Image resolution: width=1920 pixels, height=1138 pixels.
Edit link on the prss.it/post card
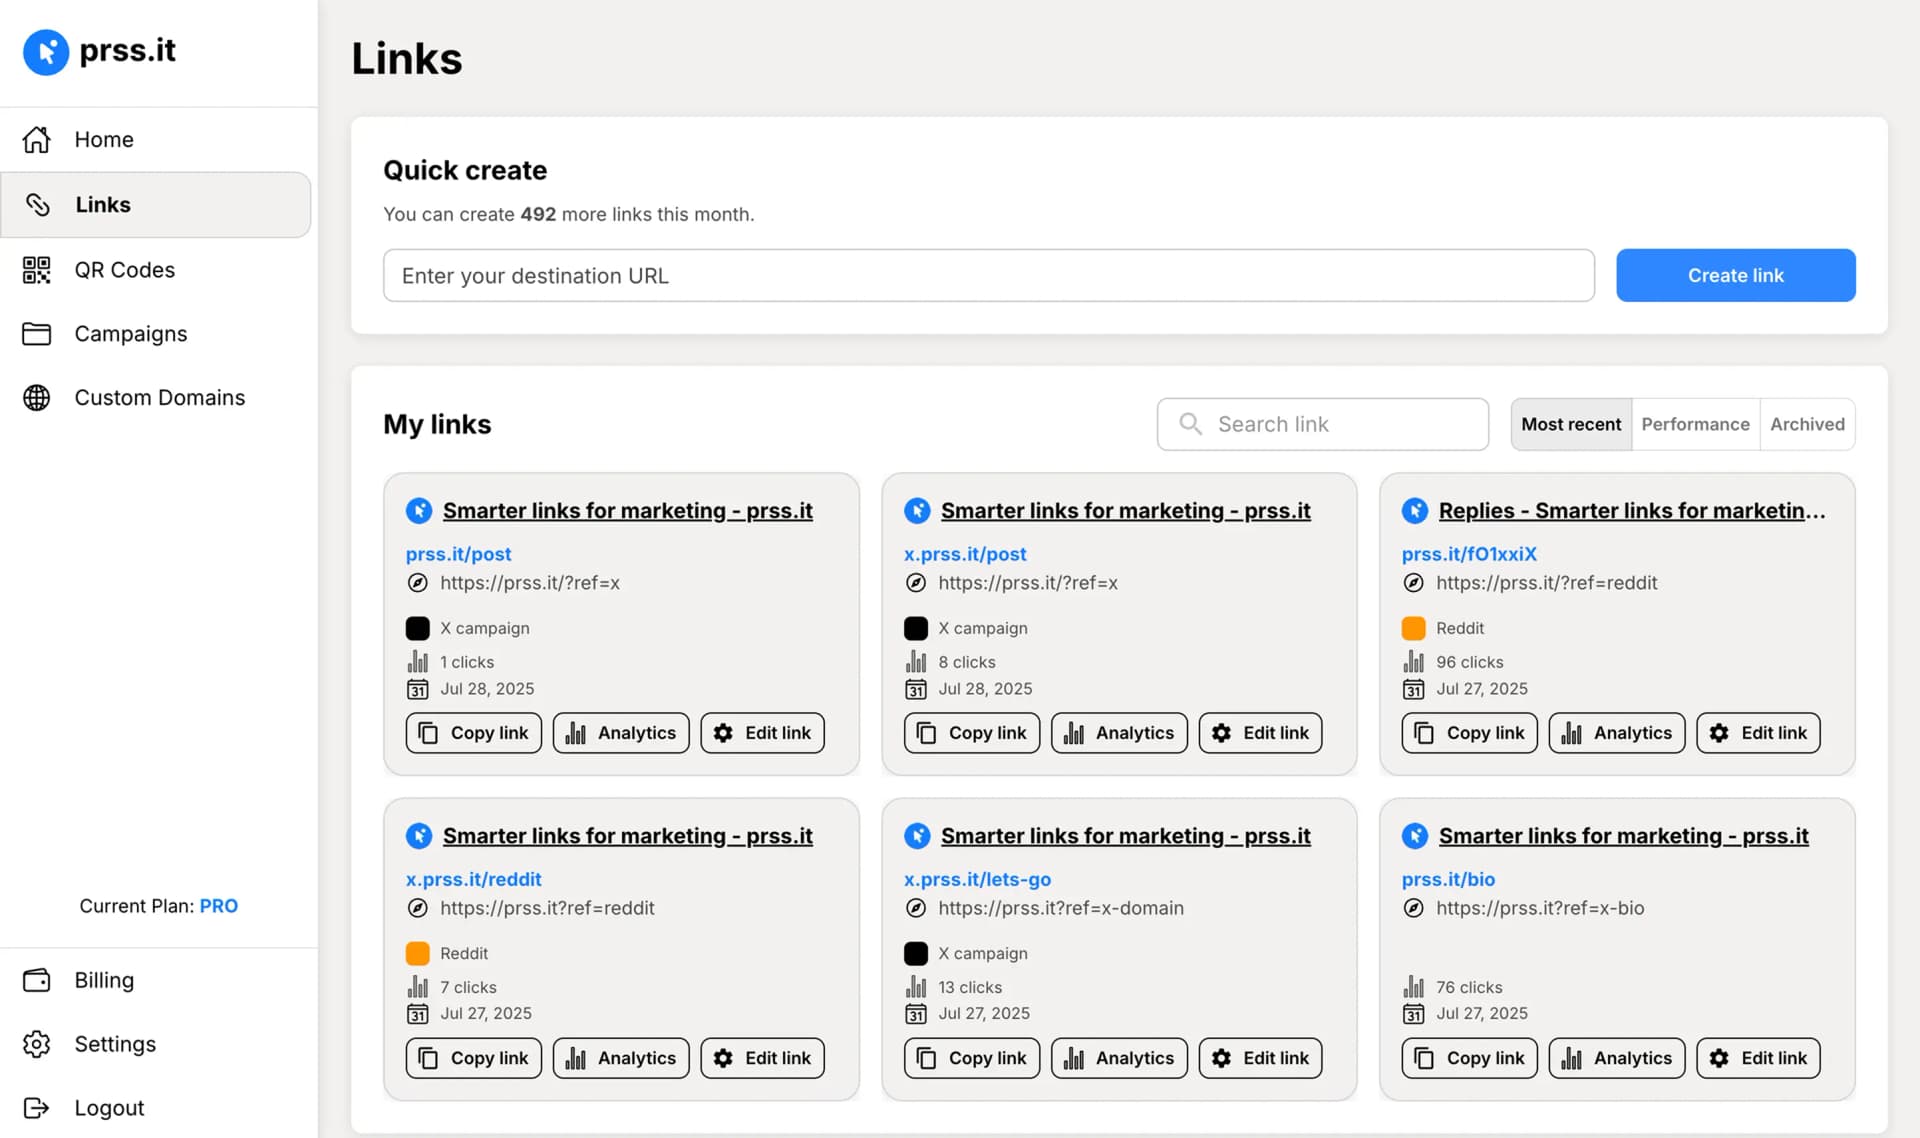point(762,734)
